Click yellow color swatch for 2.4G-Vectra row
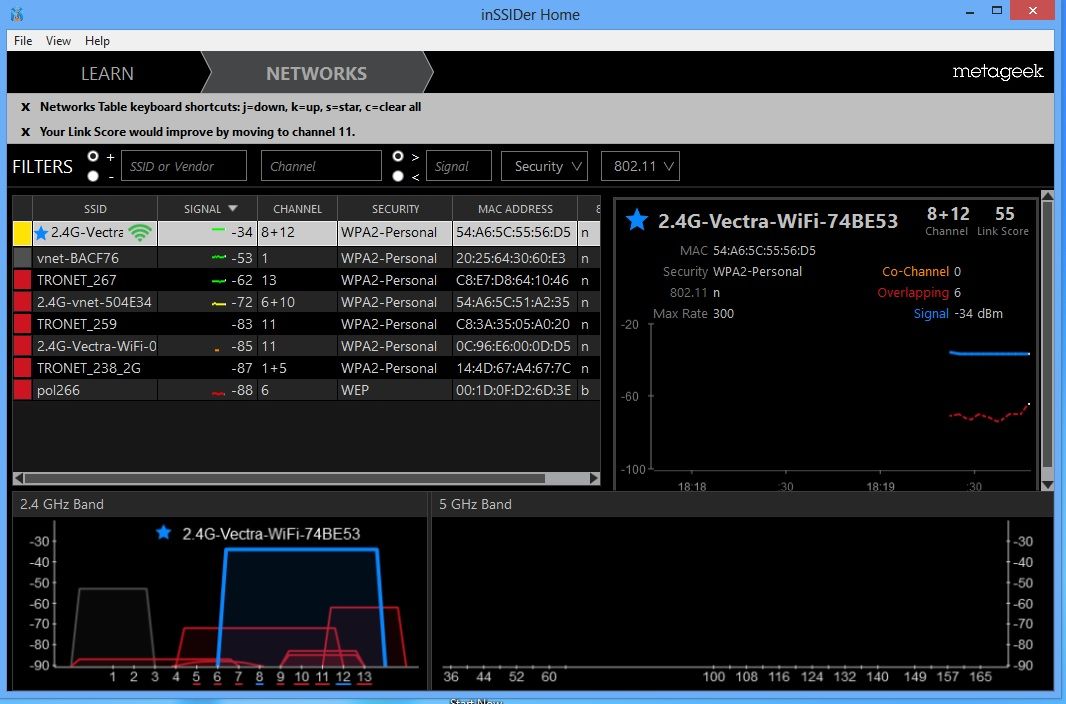Screen dimensions: 1066x704 tap(22, 232)
